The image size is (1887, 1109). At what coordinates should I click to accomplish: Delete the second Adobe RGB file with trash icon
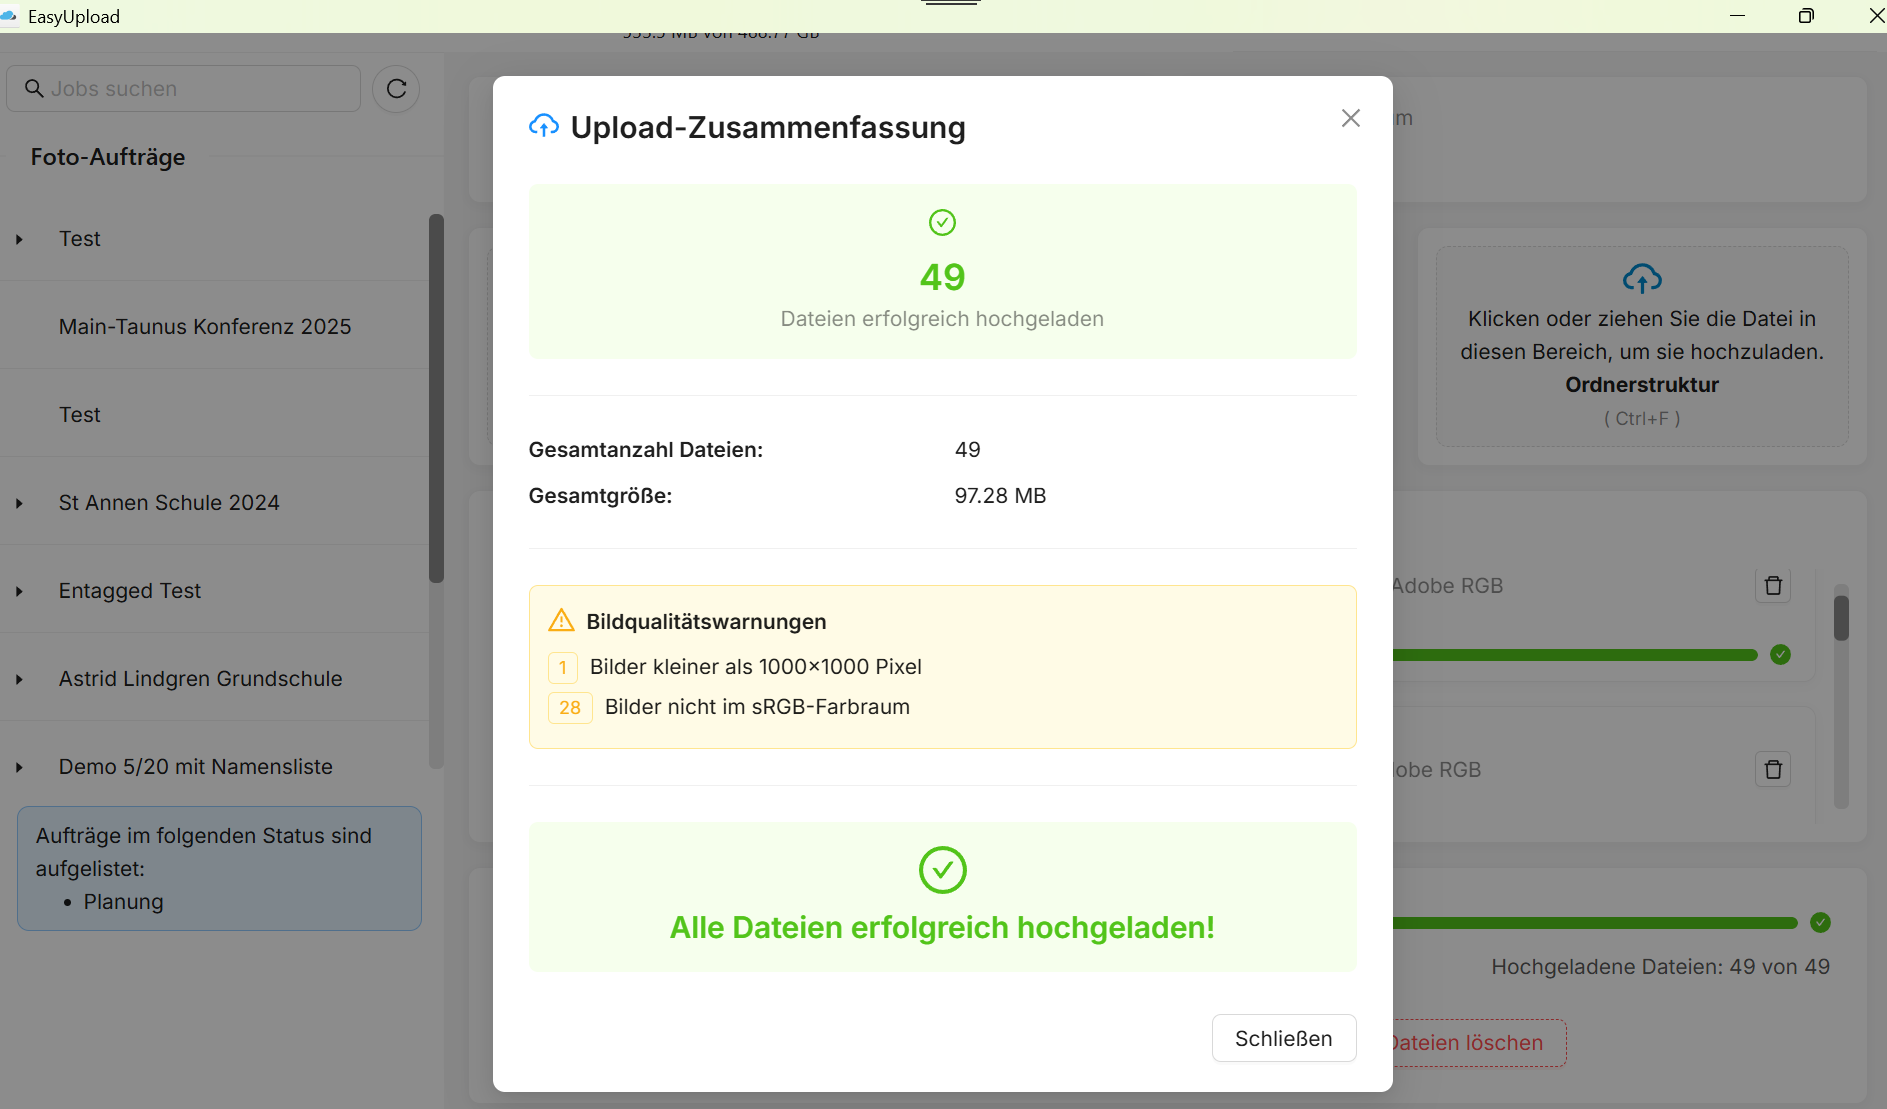1773,769
